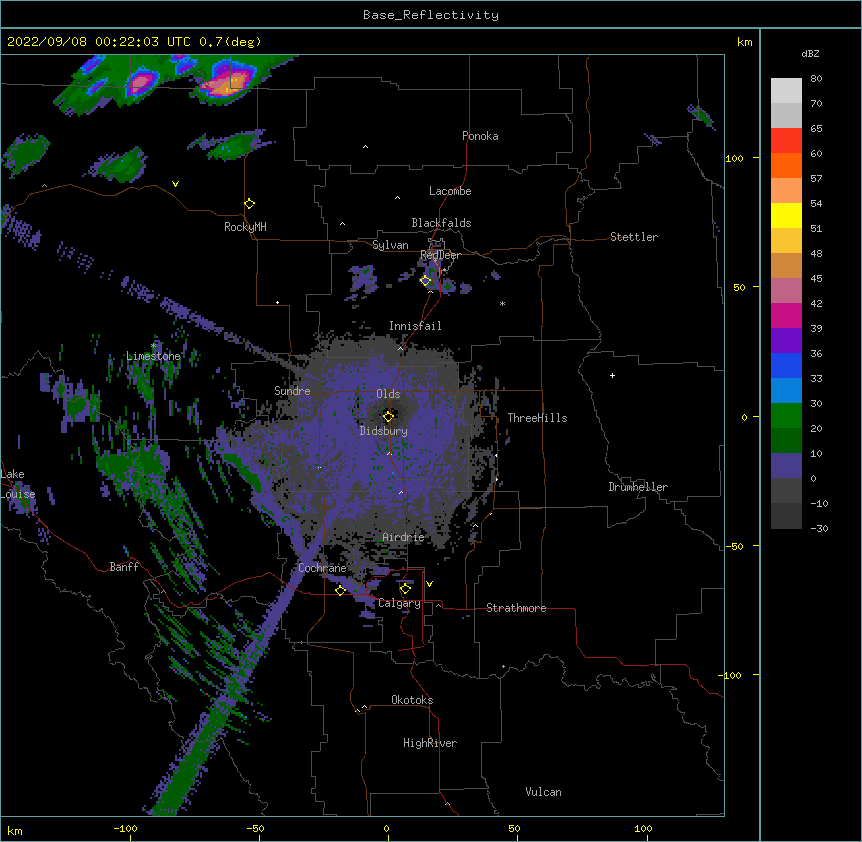Click the Strathmore city label

[x=516, y=608]
